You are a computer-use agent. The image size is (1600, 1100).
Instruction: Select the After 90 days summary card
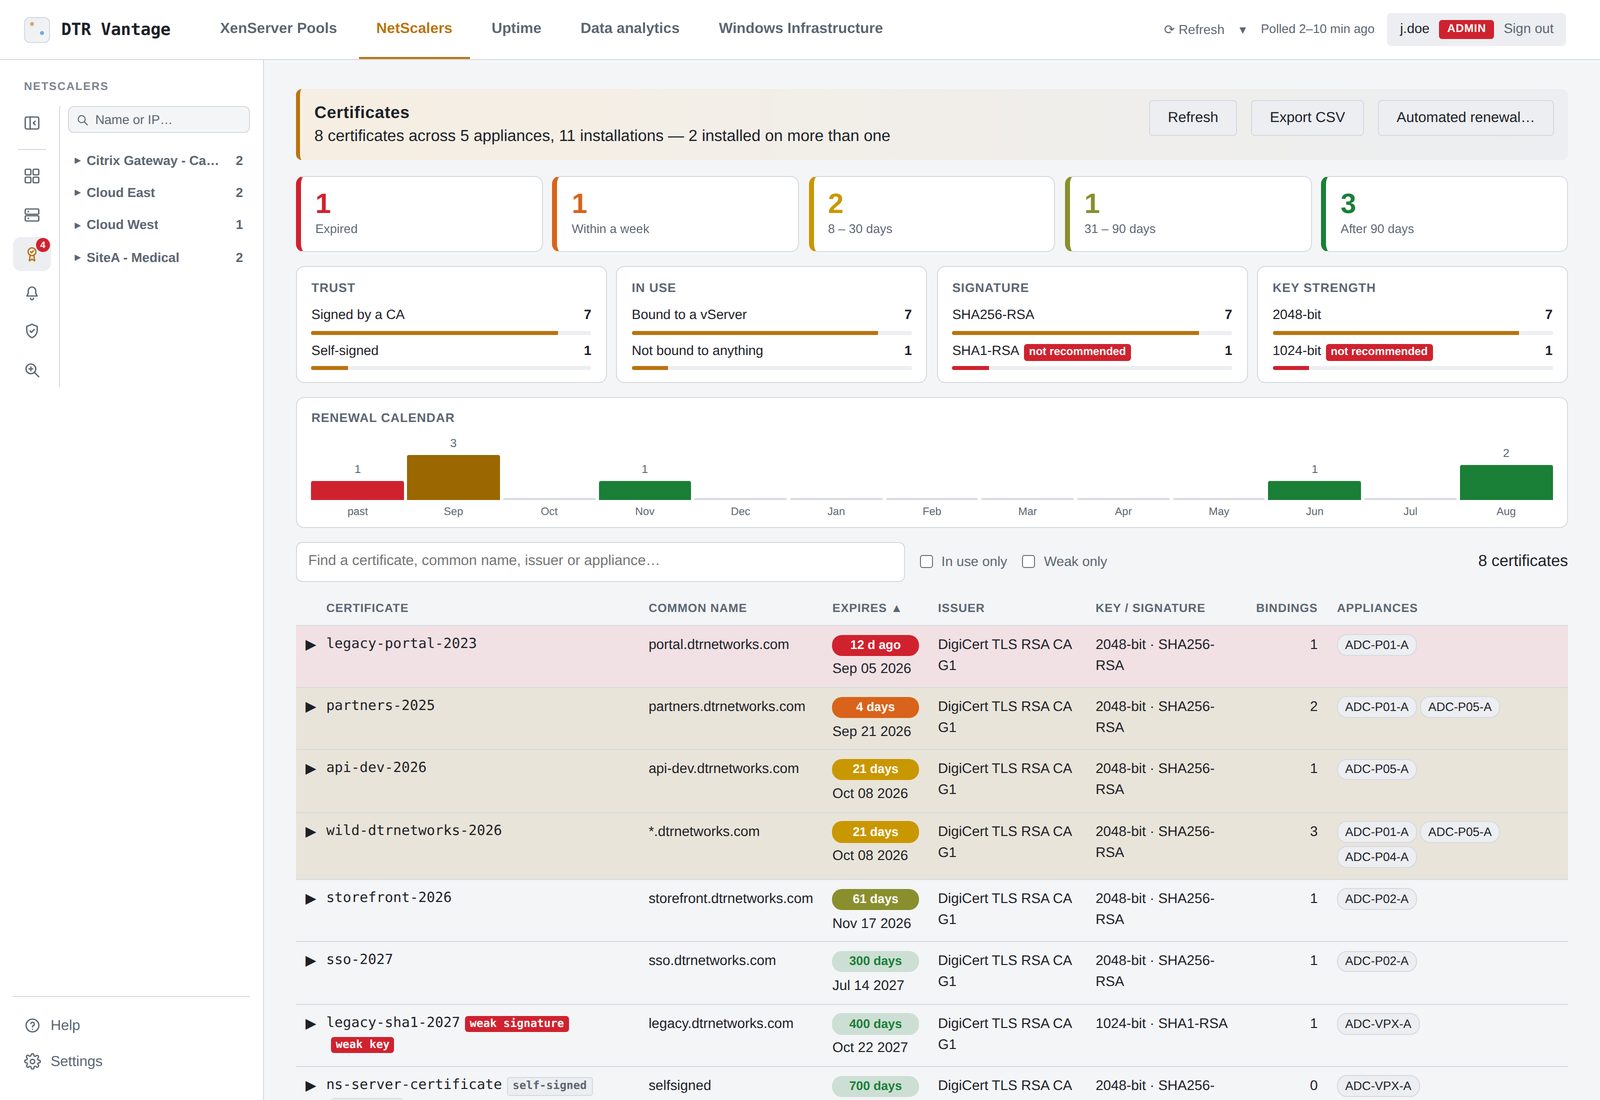(x=1444, y=214)
